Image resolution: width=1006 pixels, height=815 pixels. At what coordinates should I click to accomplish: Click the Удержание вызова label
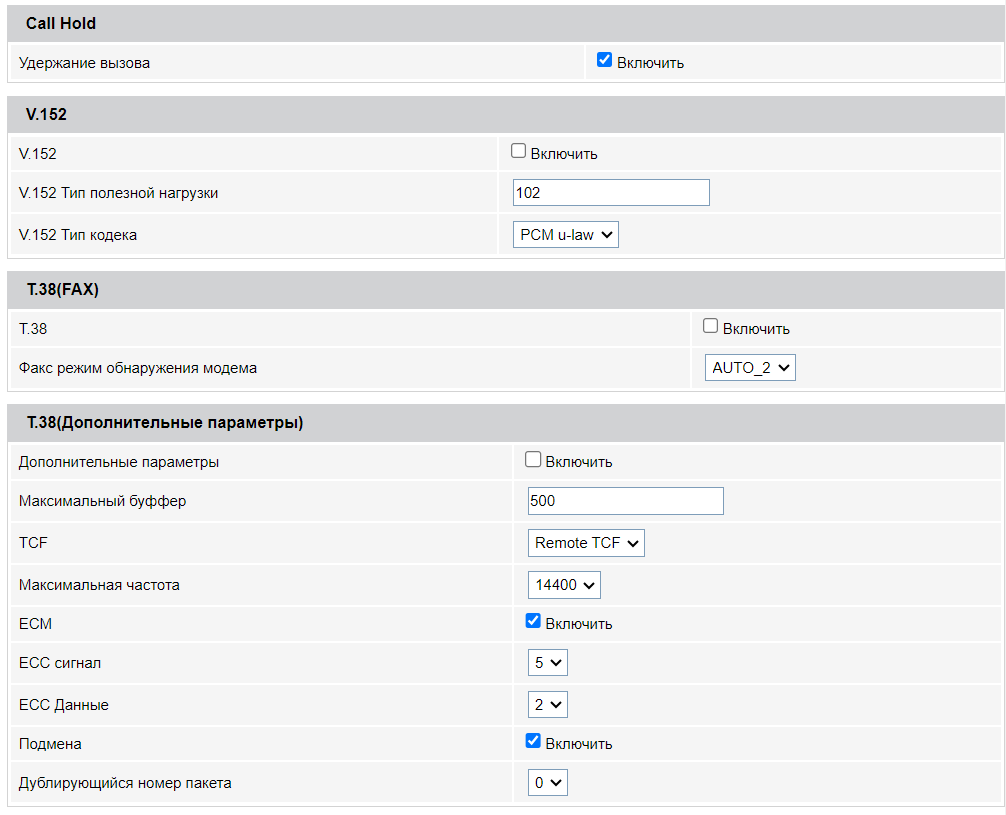point(85,63)
